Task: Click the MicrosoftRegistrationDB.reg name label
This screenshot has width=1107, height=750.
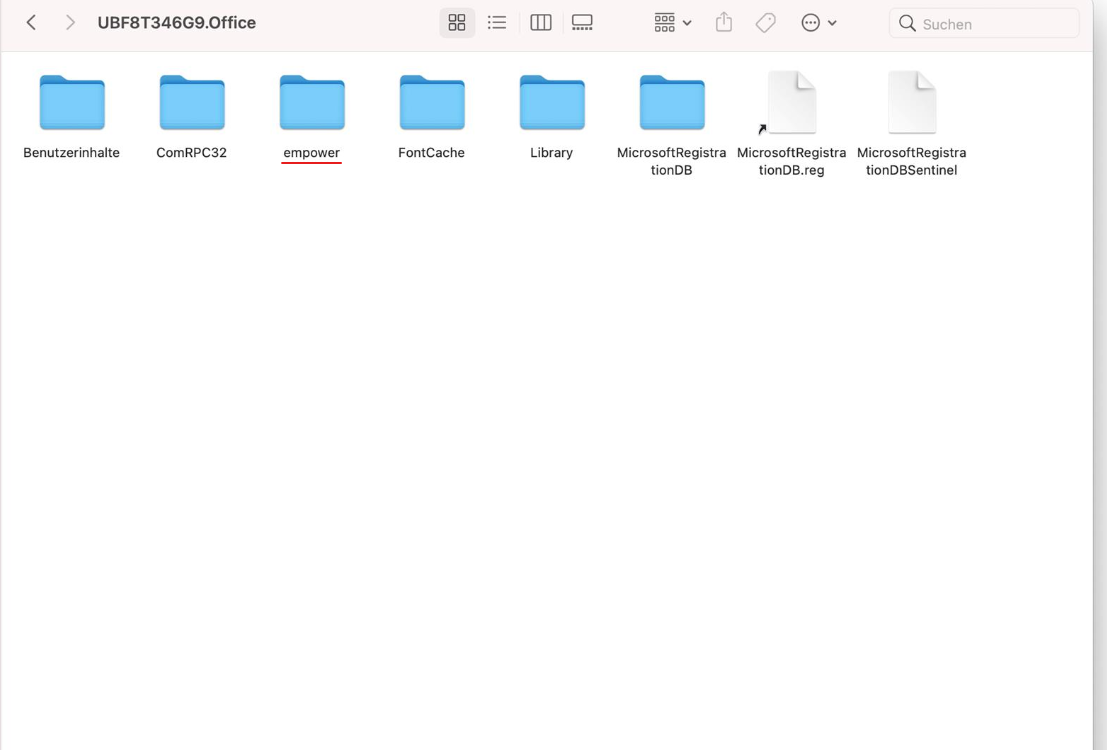Action: coord(791,161)
